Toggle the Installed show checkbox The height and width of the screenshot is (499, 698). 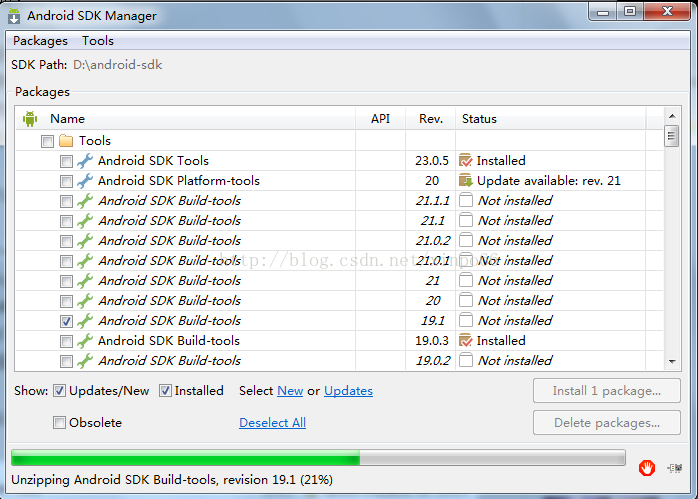pos(165,391)
